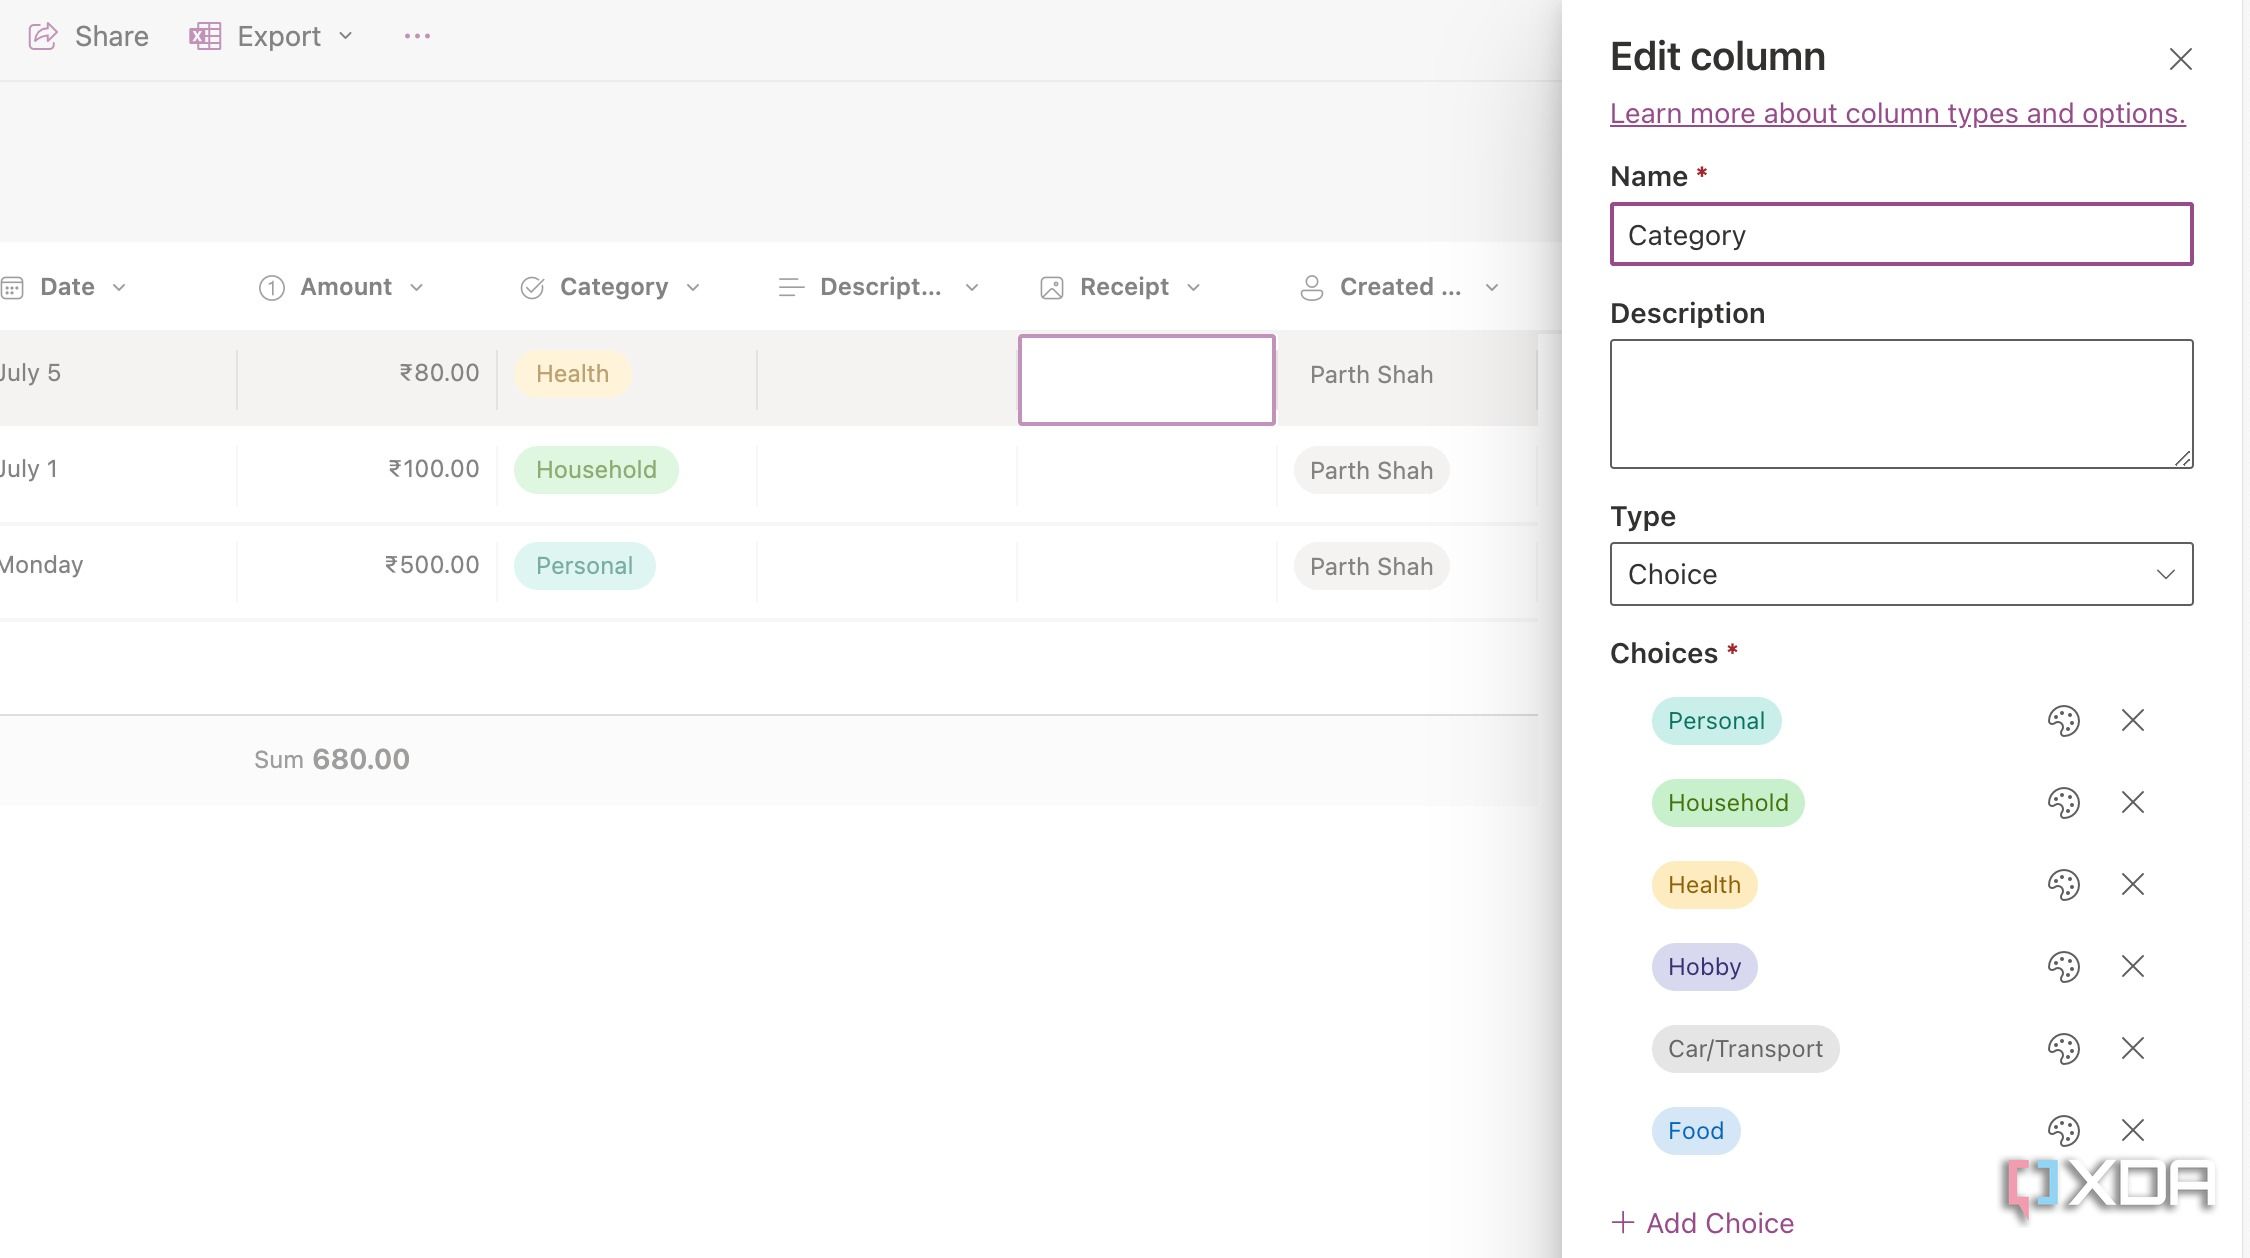Image resolution: width=2250 pixels, height=1258 pixels.
Task: Click the Description text area
Action: coord(1901,404)
